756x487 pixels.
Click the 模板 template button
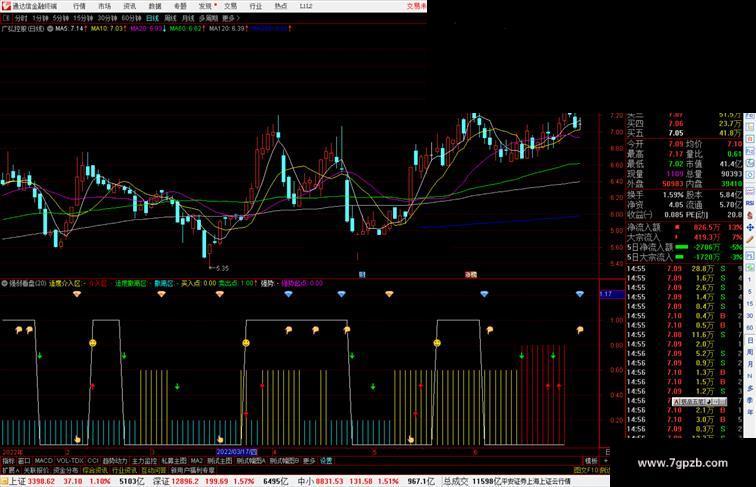592,461
